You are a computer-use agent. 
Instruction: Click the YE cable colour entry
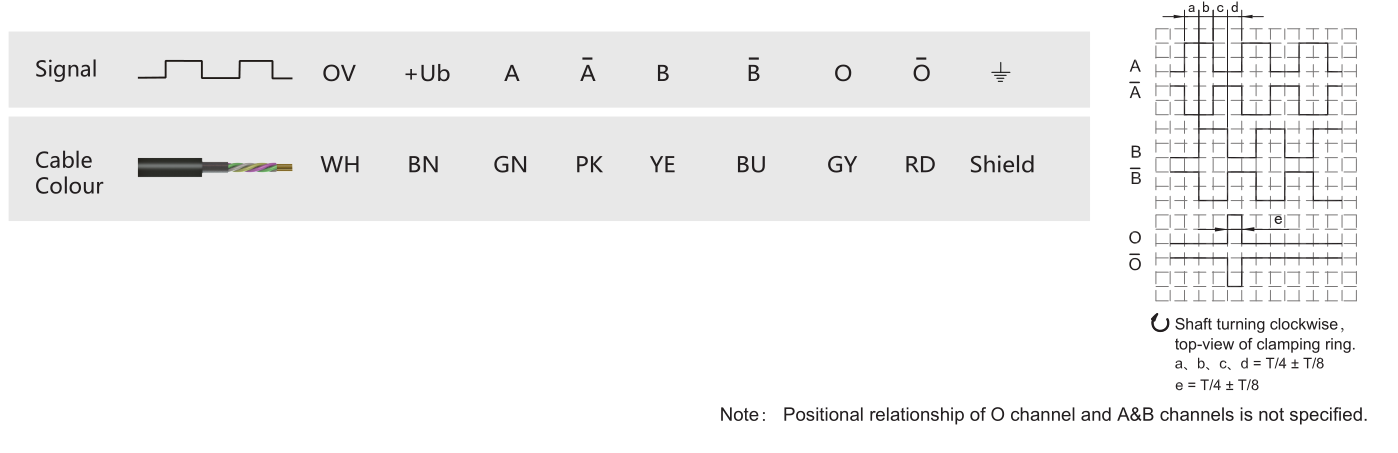pos(661,166)
